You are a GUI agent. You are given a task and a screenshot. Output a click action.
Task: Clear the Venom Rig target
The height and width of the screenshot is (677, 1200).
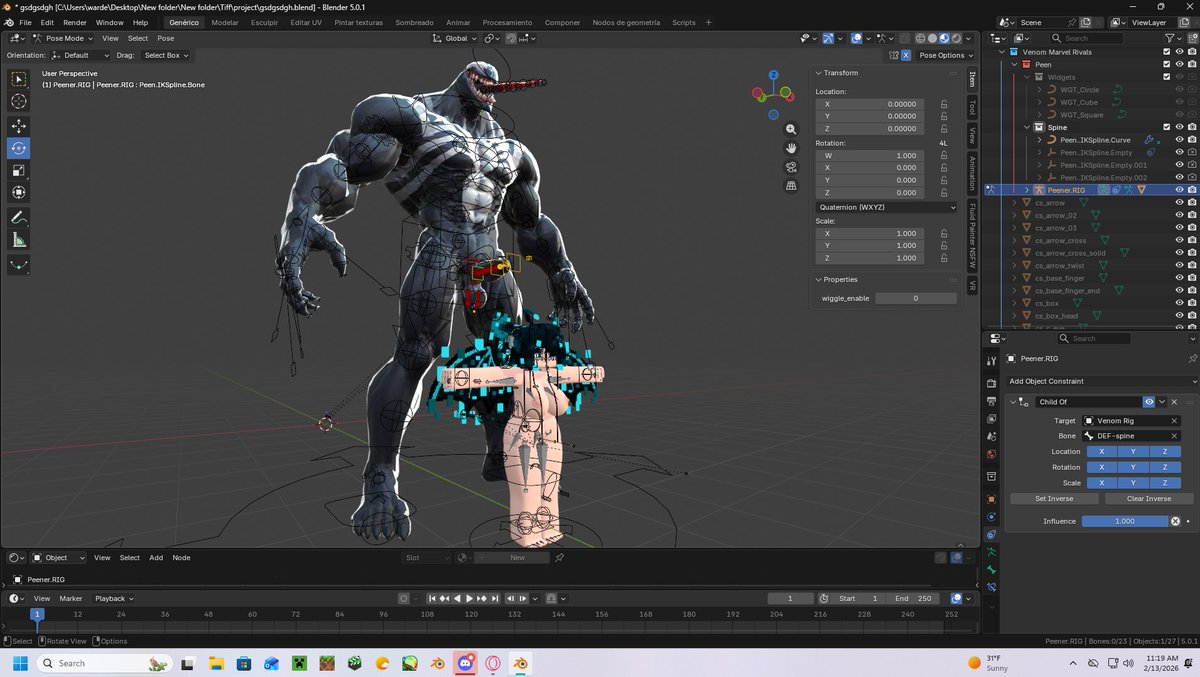click(x=1175, y=421)
